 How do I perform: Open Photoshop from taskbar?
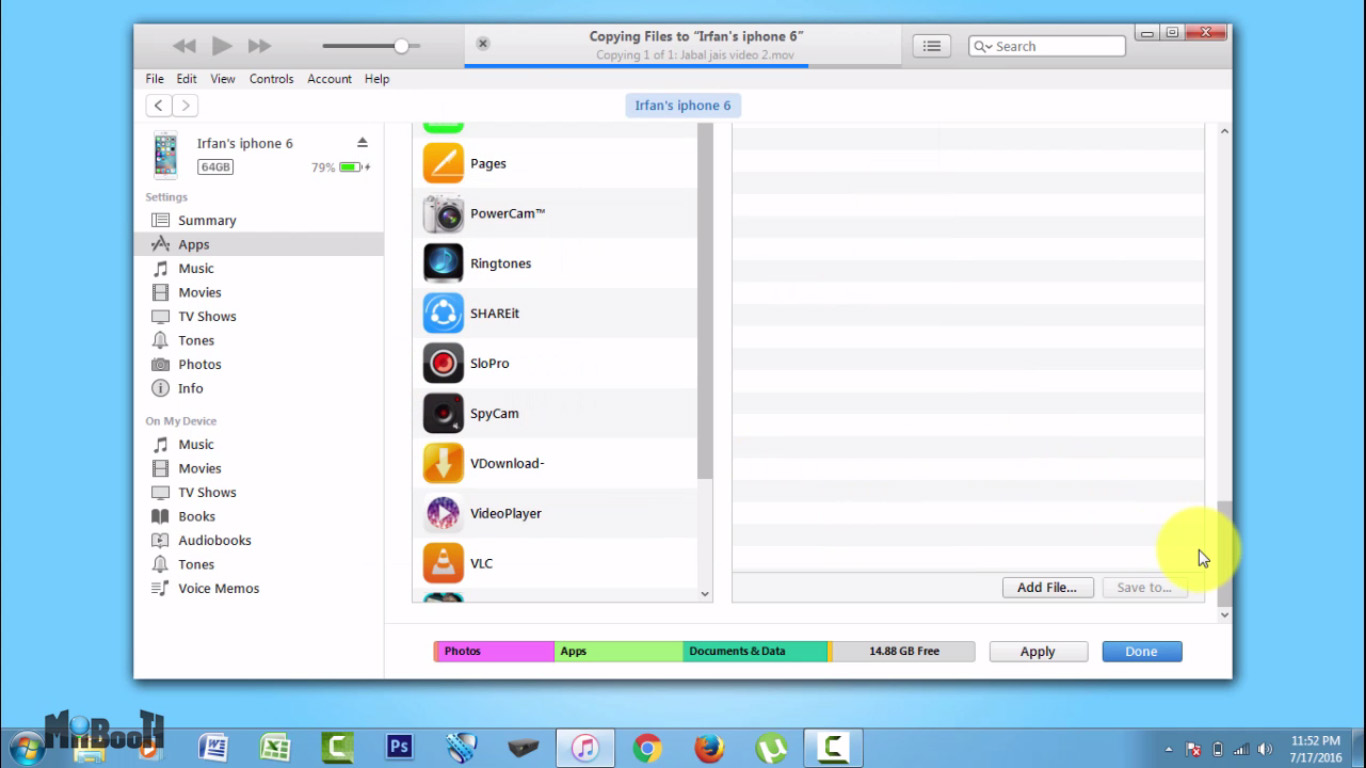click(399, 748)
